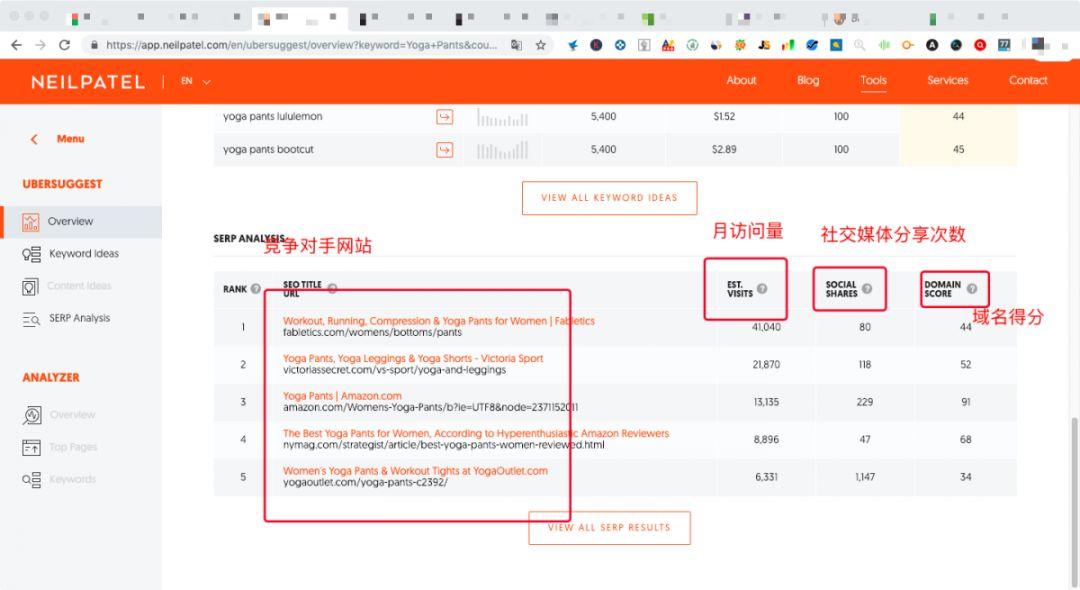Click the domain score 91 value
This screenshot has width=1080, height=590.
966,402
